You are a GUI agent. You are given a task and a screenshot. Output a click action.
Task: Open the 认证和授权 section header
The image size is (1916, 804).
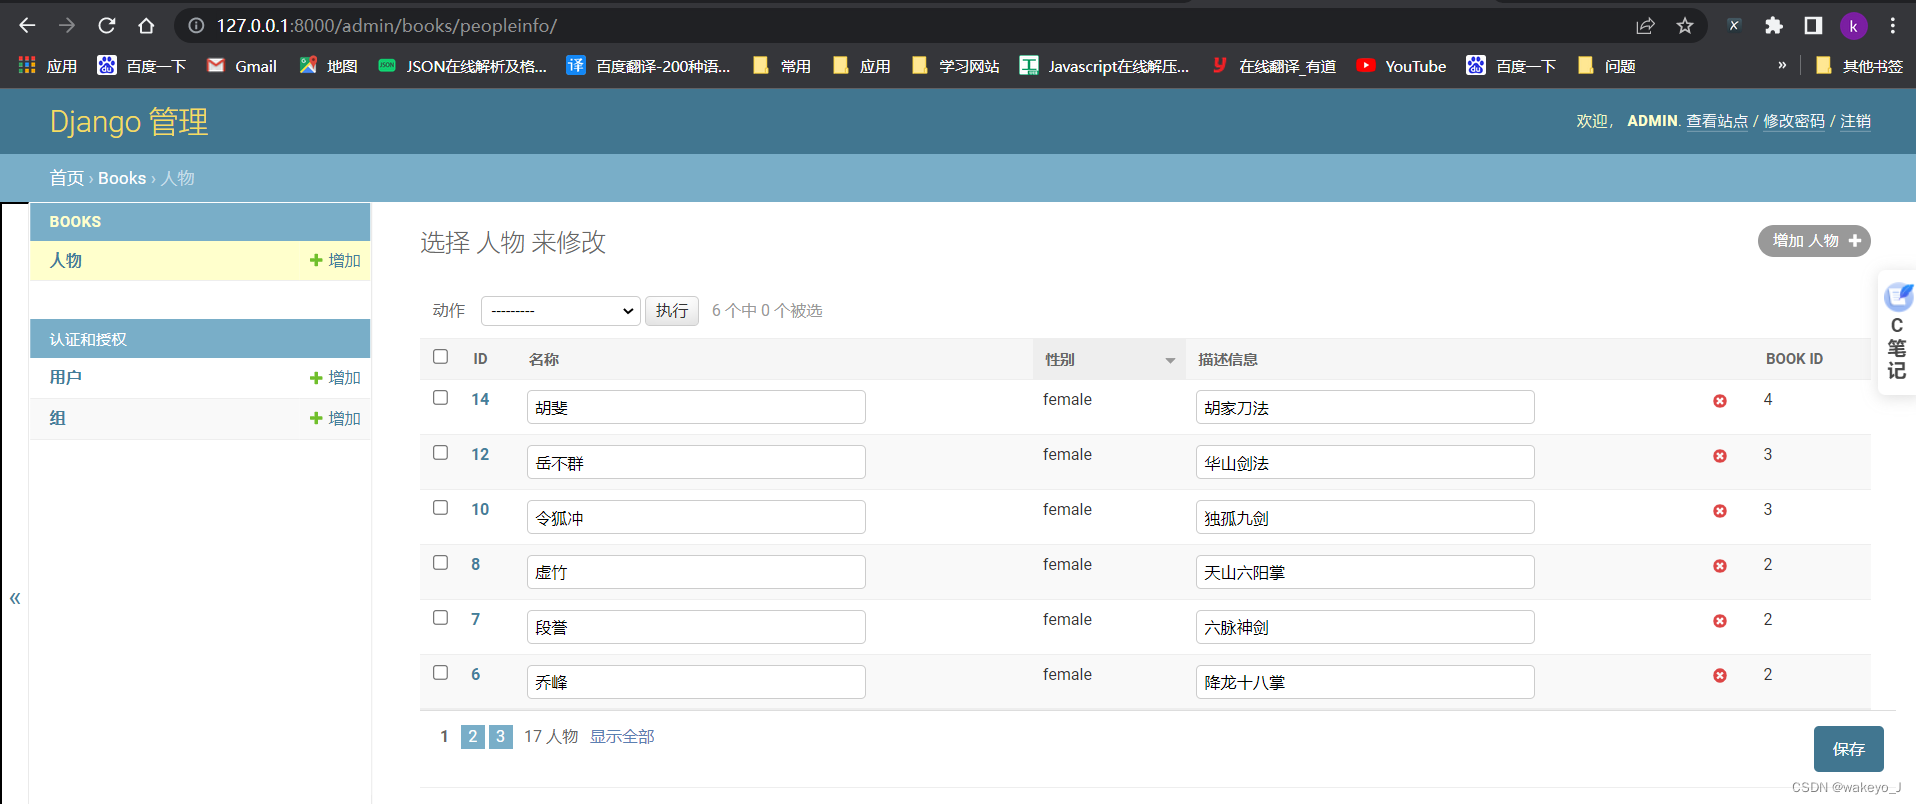pyautogui.click(x=88, y=339)
